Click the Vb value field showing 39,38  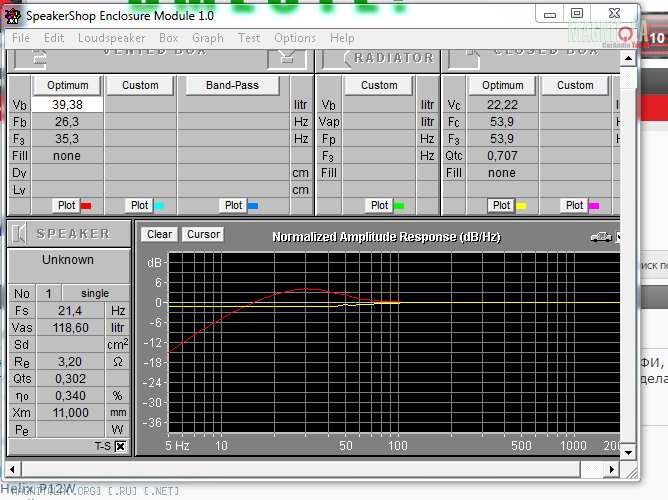click(67, 105)
